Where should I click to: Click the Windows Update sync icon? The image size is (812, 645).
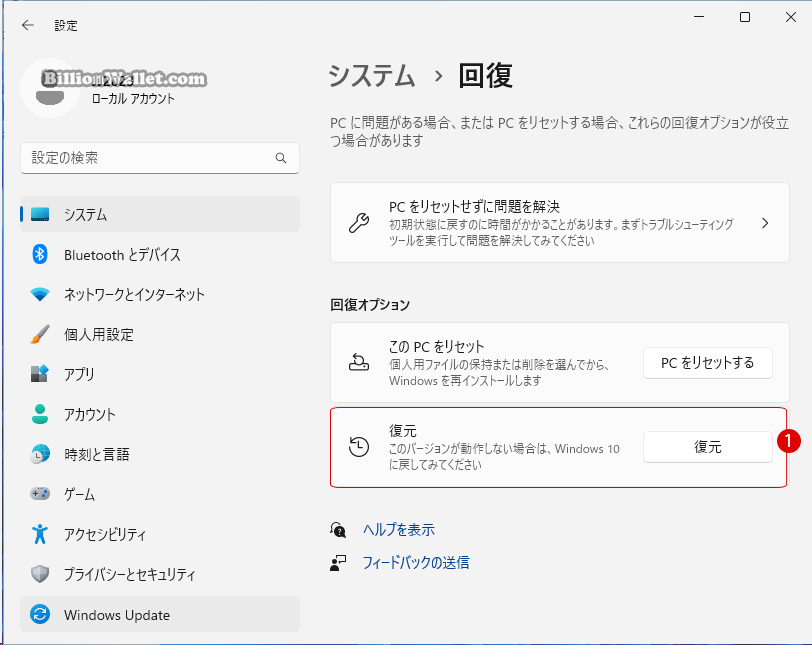click(x=40, y=614)
